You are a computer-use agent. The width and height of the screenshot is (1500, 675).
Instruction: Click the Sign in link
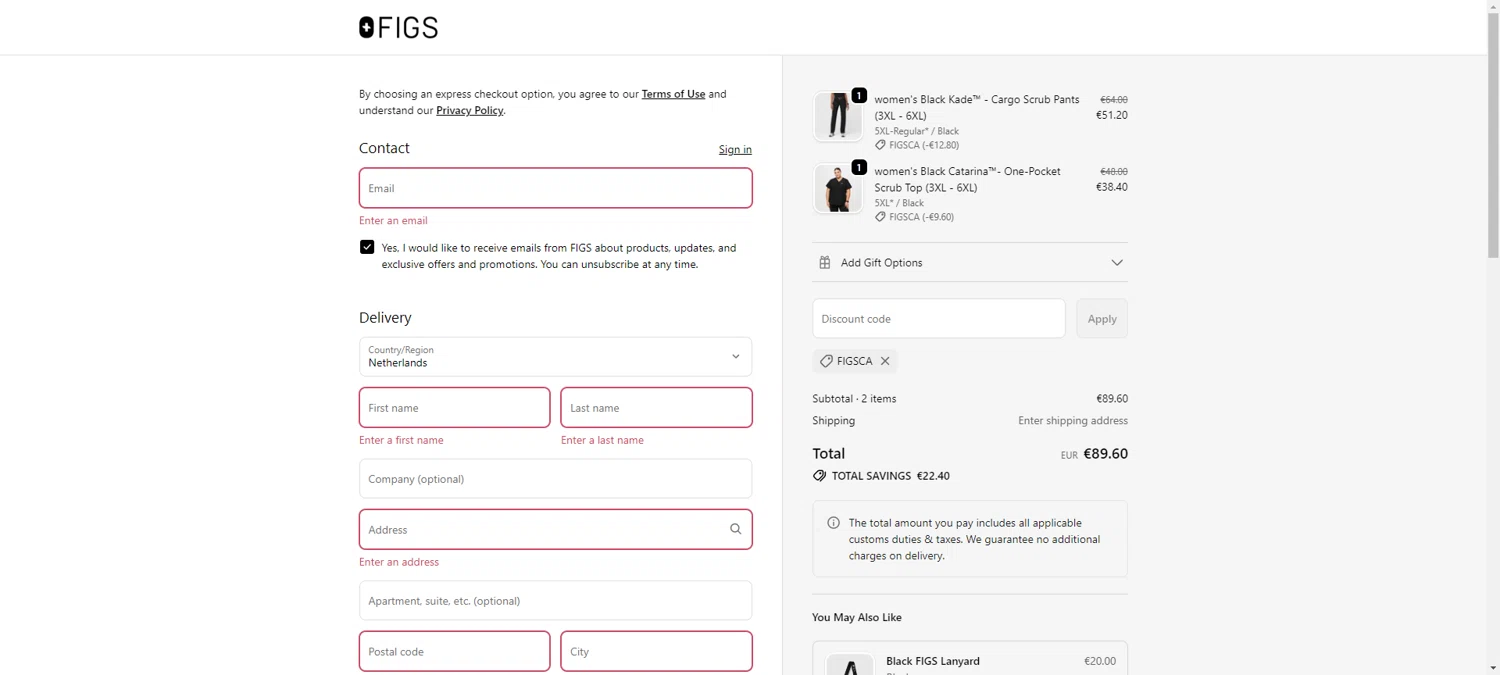(735, 150)
